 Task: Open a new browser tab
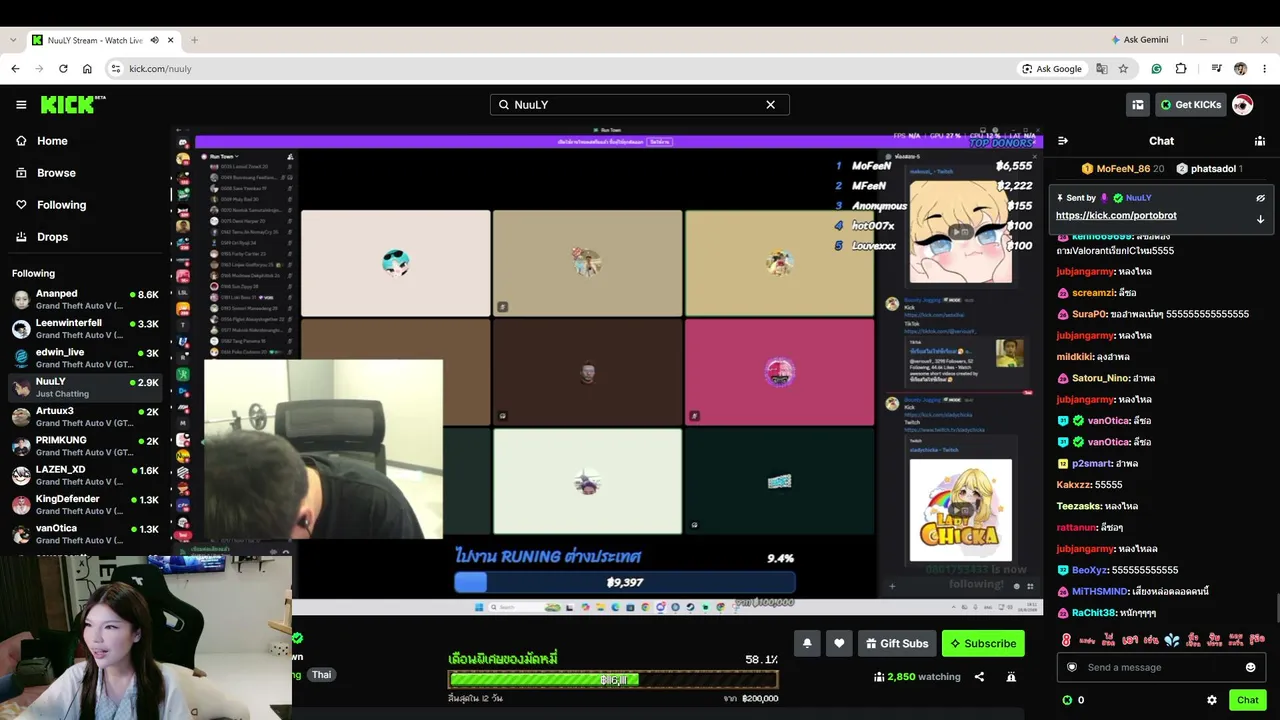click(194, 40)
